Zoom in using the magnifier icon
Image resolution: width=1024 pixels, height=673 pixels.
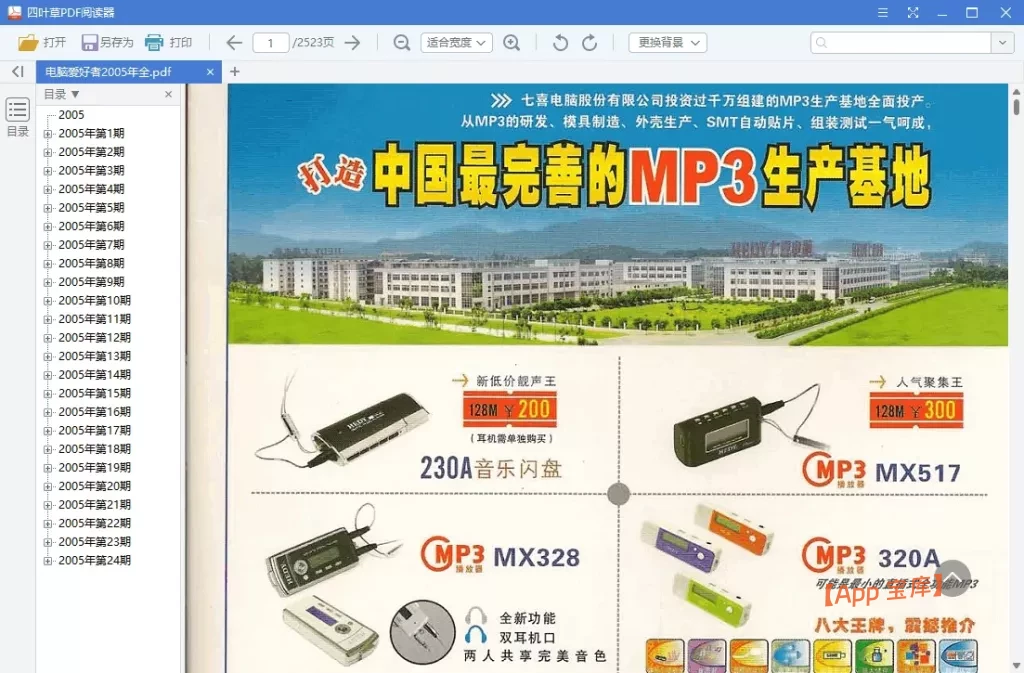pos(512,42)
